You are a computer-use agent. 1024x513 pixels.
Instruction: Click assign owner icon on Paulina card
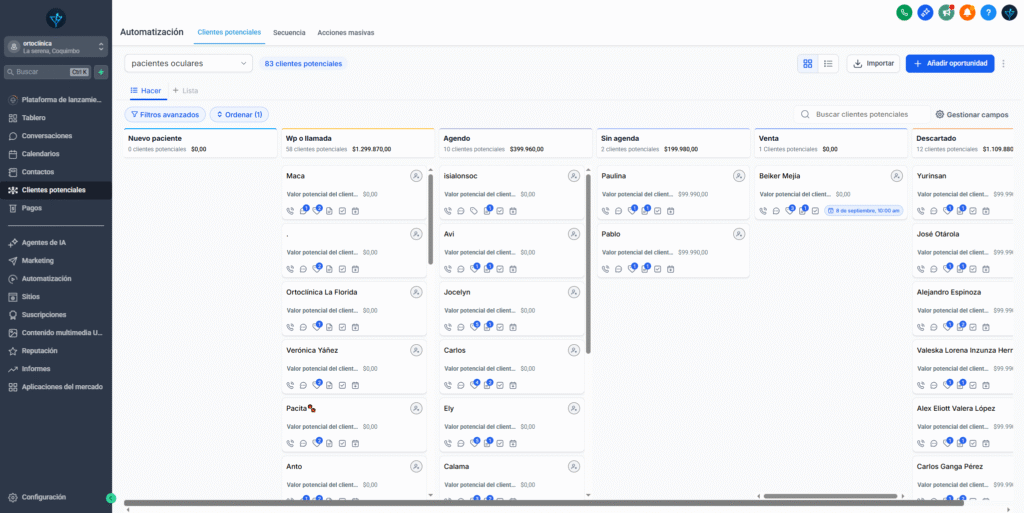tap(739, 176)
